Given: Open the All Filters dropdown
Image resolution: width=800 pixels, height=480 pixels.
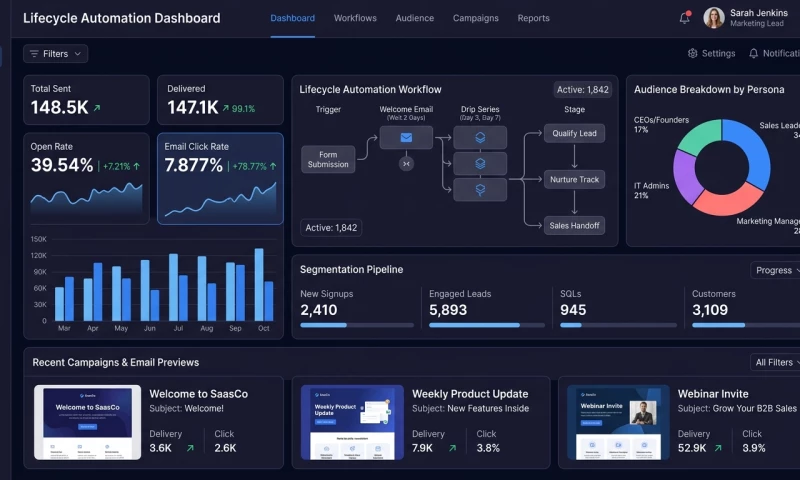Looking at the screenshot, I should click(776, 362).
